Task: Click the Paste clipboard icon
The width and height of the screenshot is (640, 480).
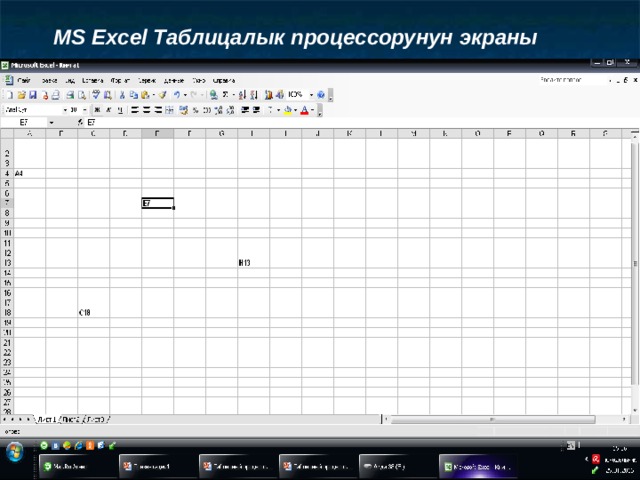Action: [x=145, y=95]
